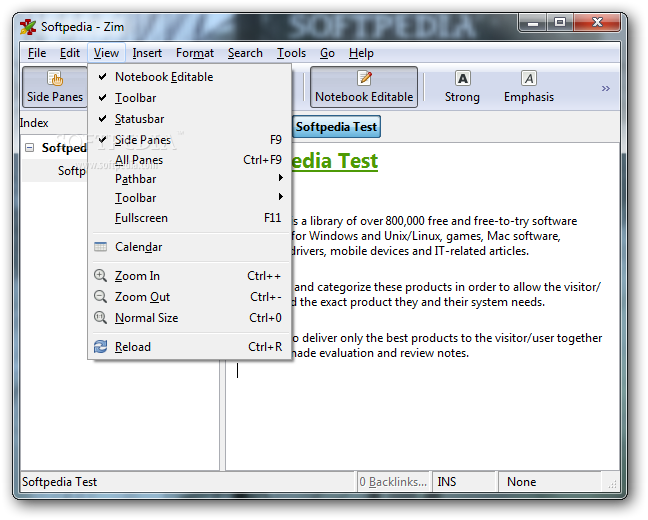The image size is (648, 520).
Task: Apply Emphasis formatting from toolbar
Action: [529, 87]
